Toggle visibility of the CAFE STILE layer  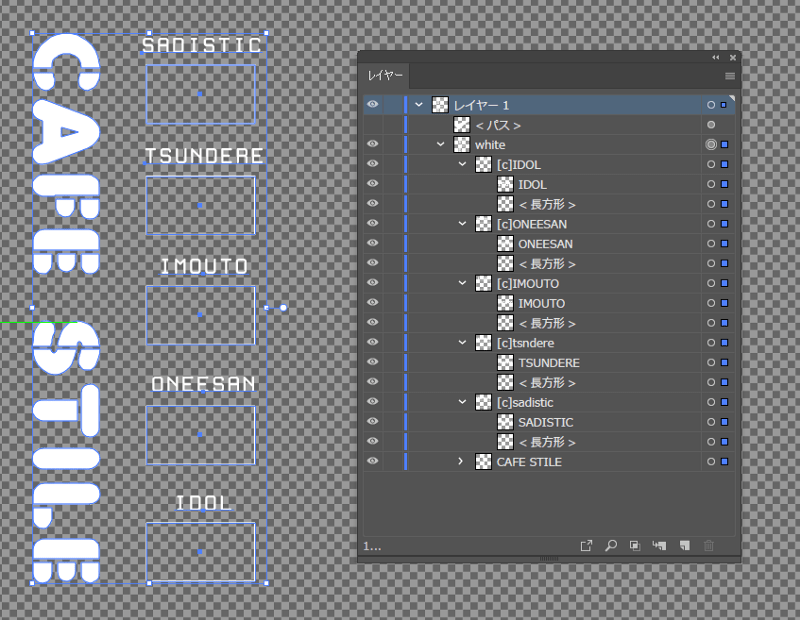372,462
